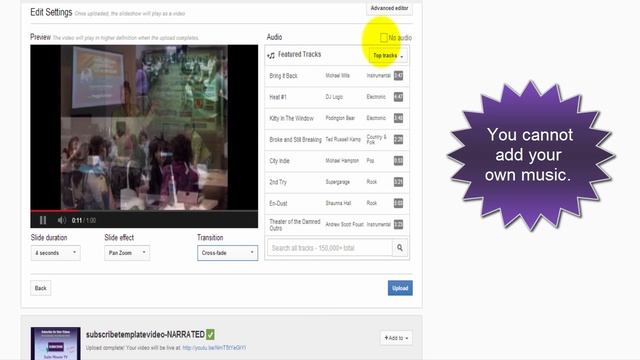Play duration badge for City Indie
Image resolution: width=640 pixels, height=360 pixels.
click(x=398, y=160)
